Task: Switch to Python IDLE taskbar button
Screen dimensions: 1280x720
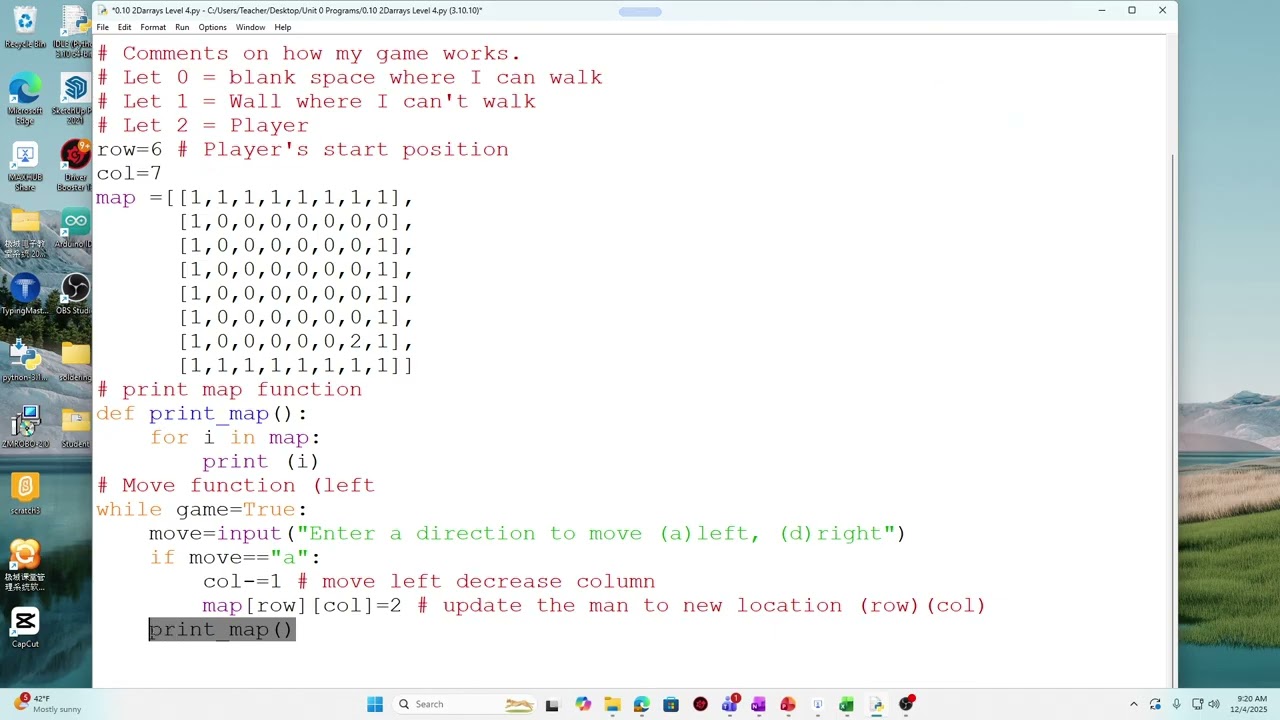Action: [x=876, y=704]
